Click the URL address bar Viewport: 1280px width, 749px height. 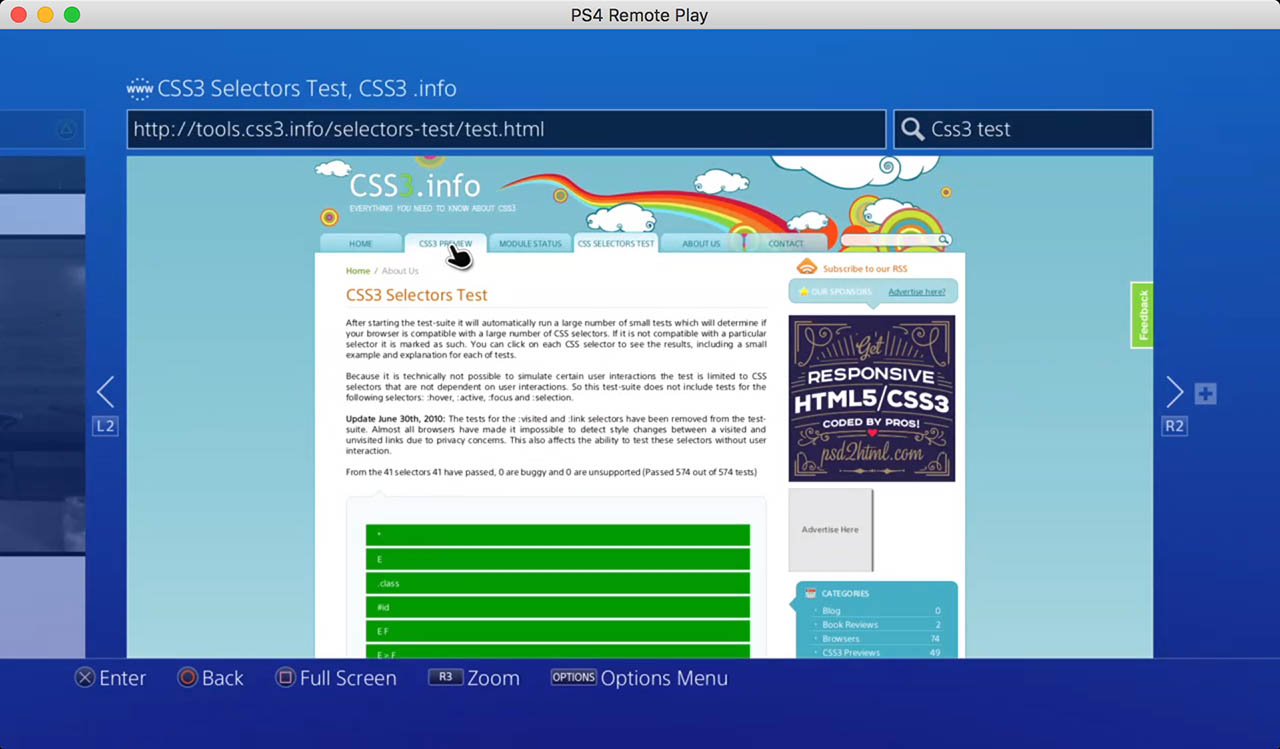[x=506, y=129]
